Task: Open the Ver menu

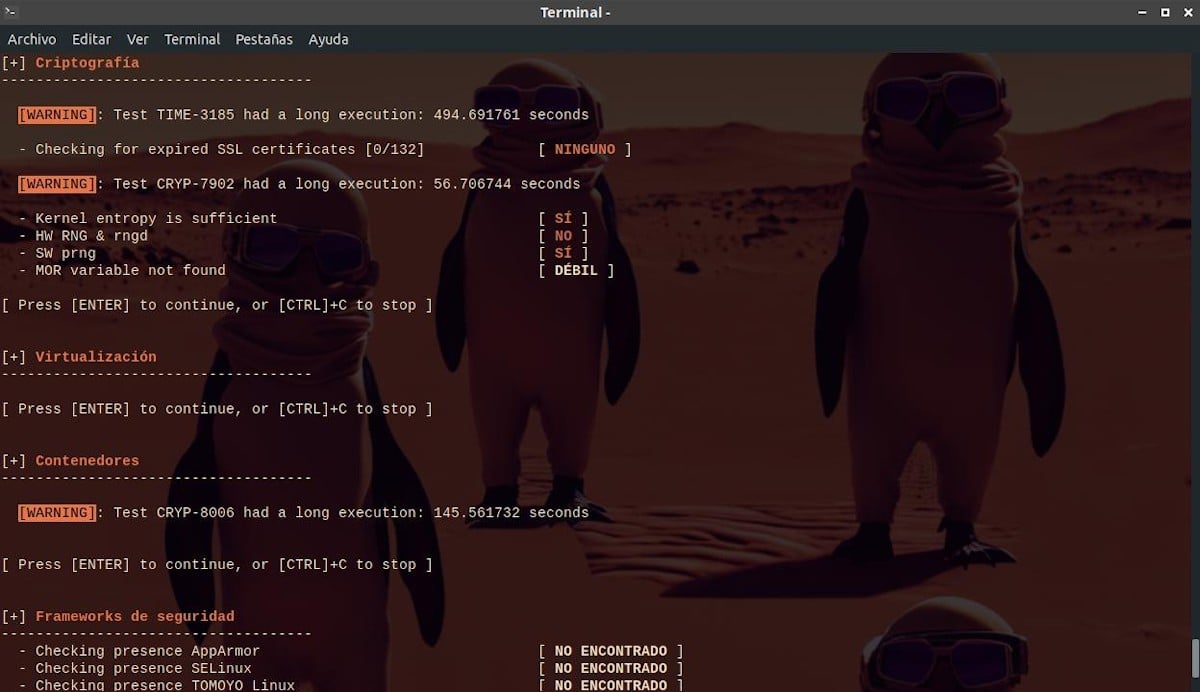Action: click(x=138, y=39)
